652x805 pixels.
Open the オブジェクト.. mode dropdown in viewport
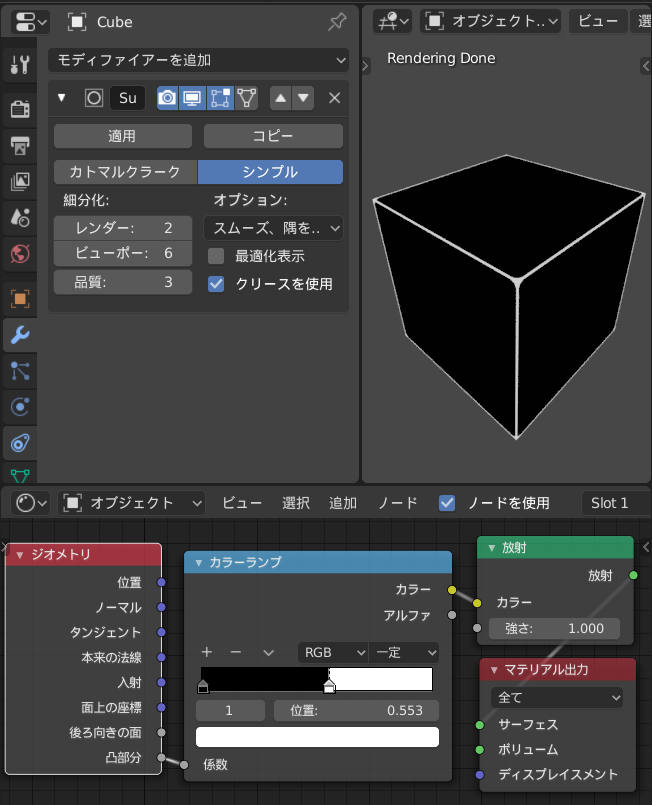[490, 21]
